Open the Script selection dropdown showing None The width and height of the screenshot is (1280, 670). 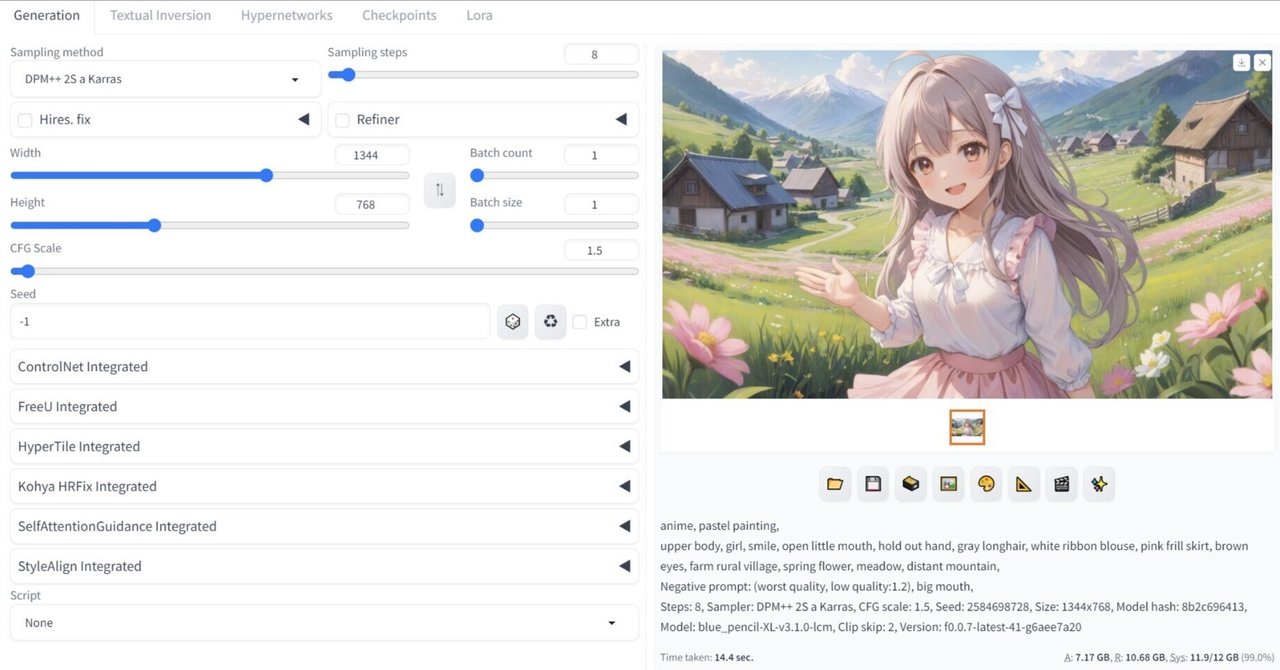[322, 622]
